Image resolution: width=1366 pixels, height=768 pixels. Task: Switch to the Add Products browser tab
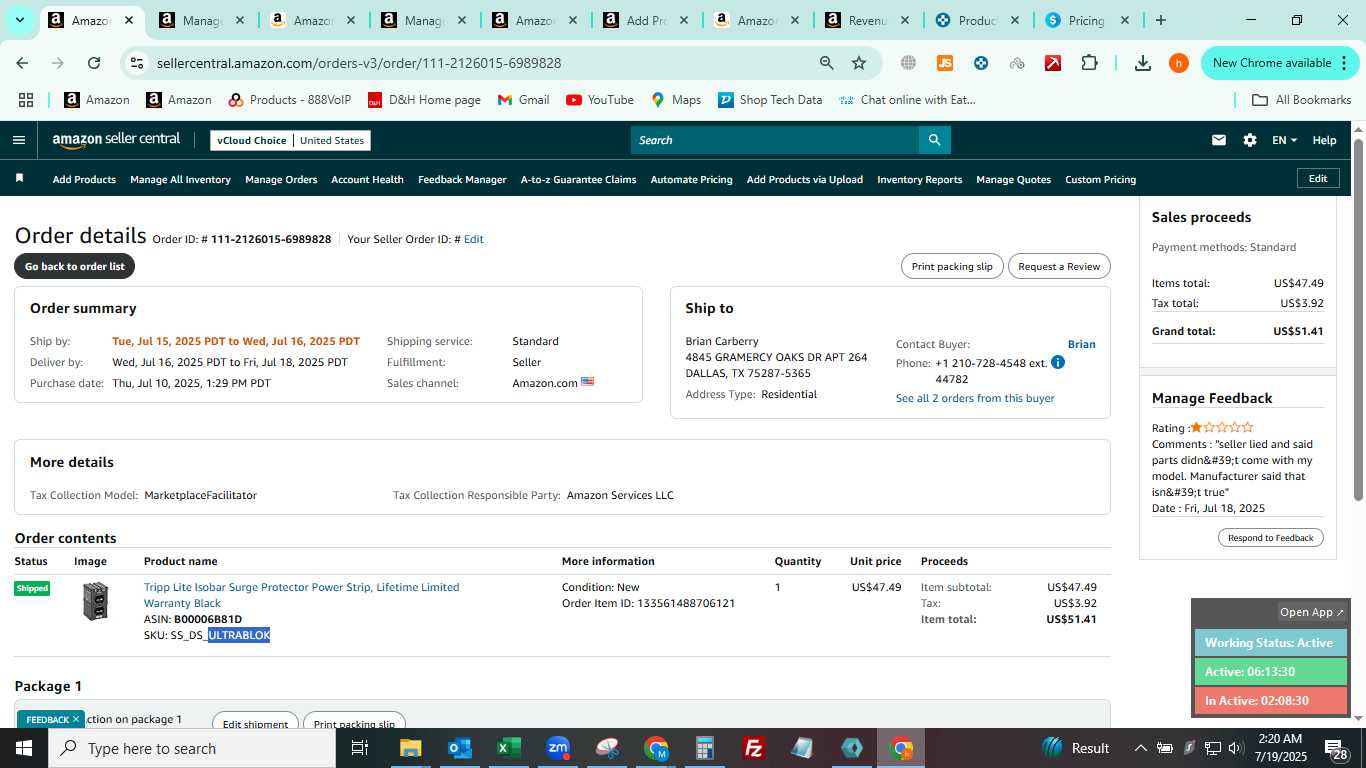point(645,20)
